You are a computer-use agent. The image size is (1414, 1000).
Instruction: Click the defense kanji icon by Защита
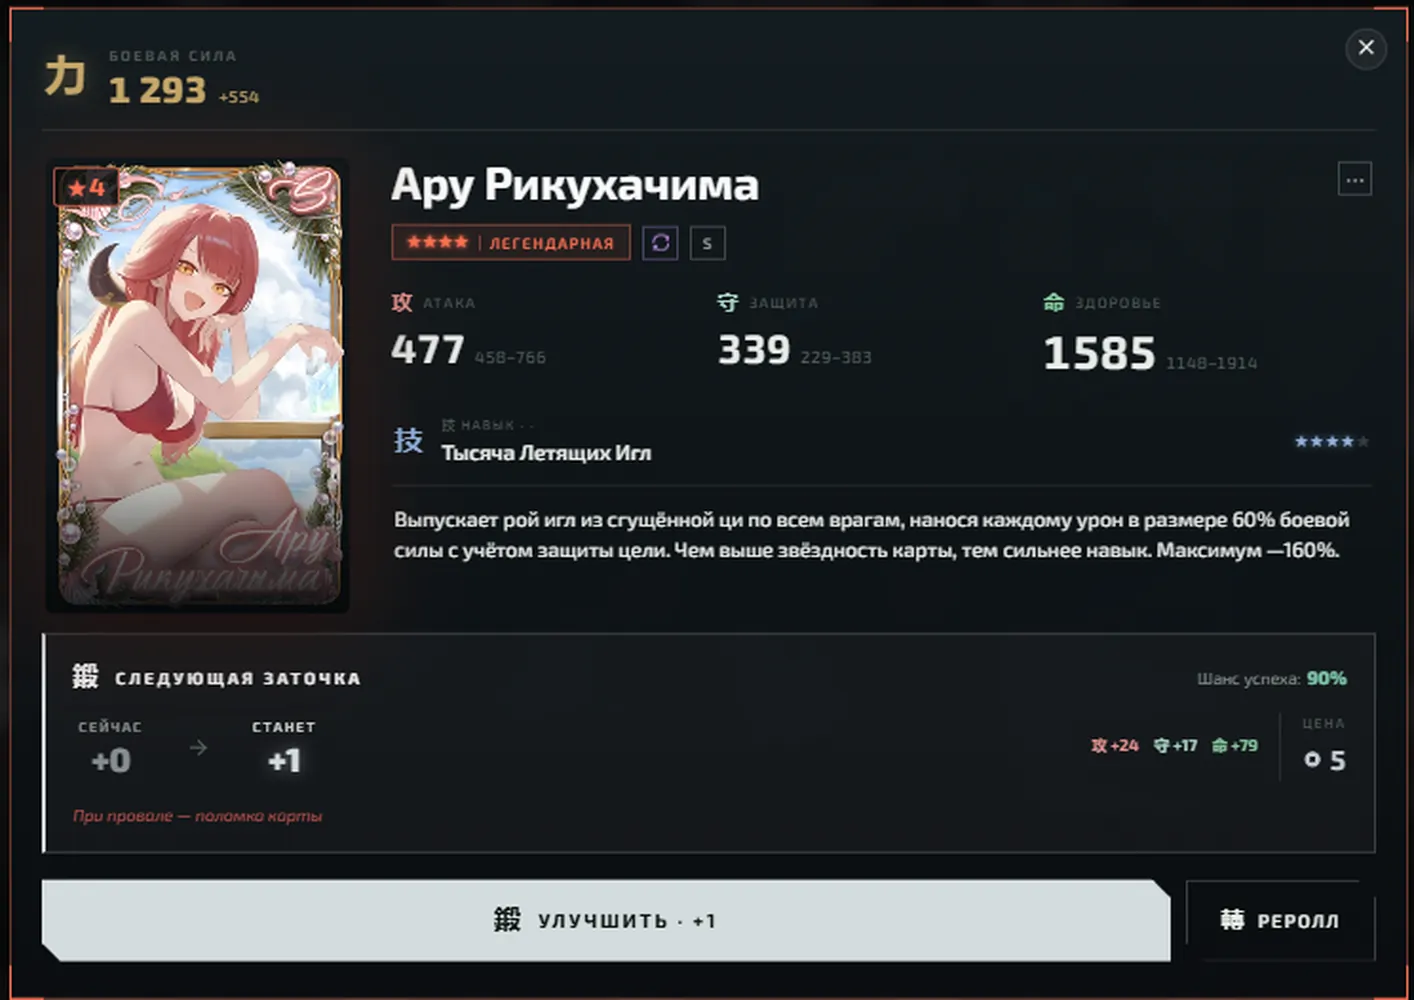728,302
